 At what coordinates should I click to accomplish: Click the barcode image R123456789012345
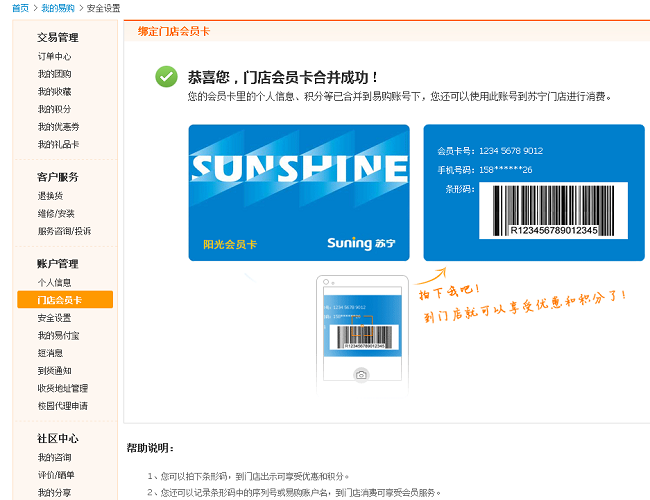click(x=553, y=211)
